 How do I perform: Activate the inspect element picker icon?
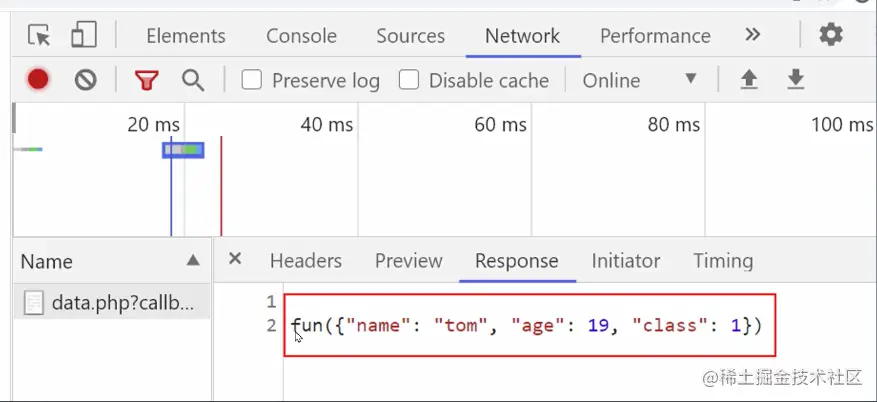click(x=39, y=36)
